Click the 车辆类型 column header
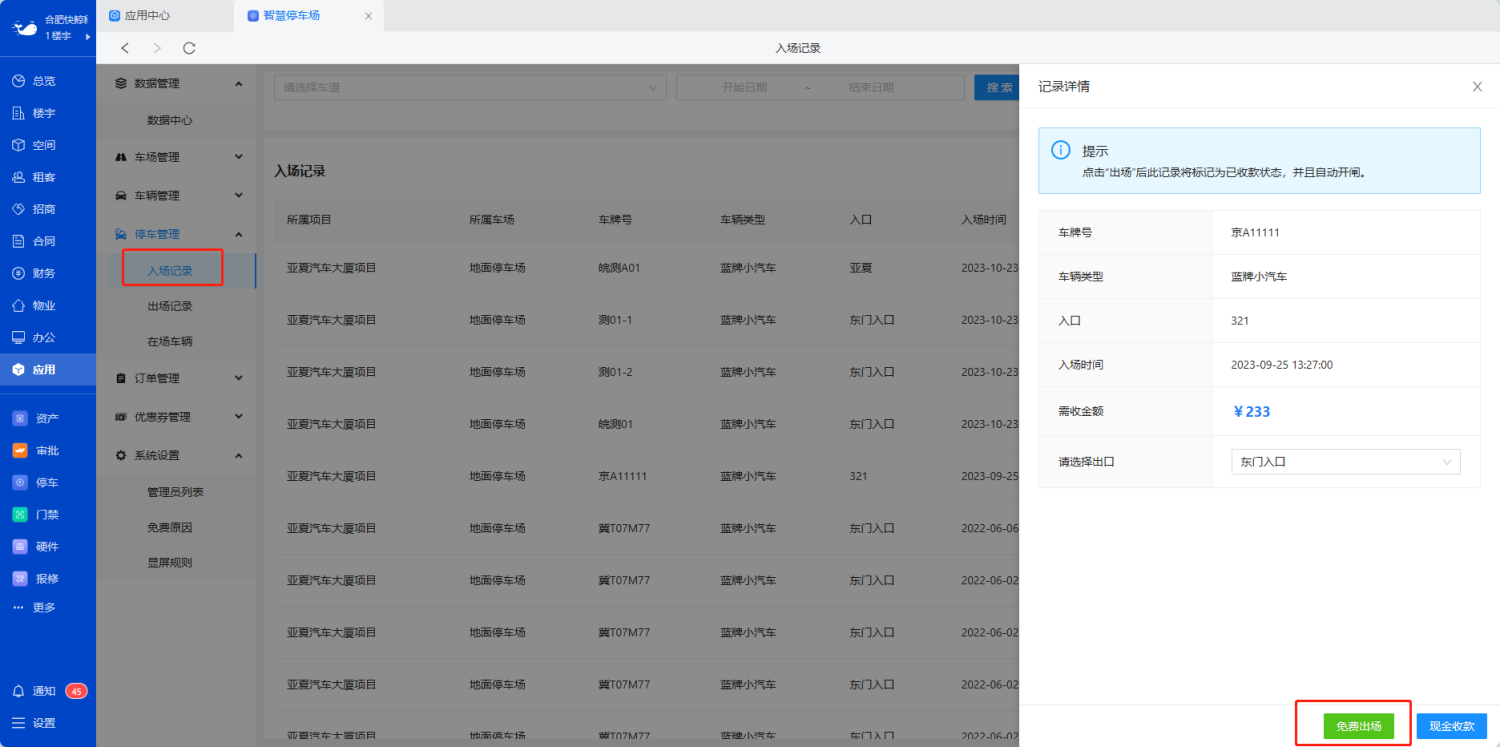Image resolution: width=1500 pixels, height=747 pixels. [743, 219]
